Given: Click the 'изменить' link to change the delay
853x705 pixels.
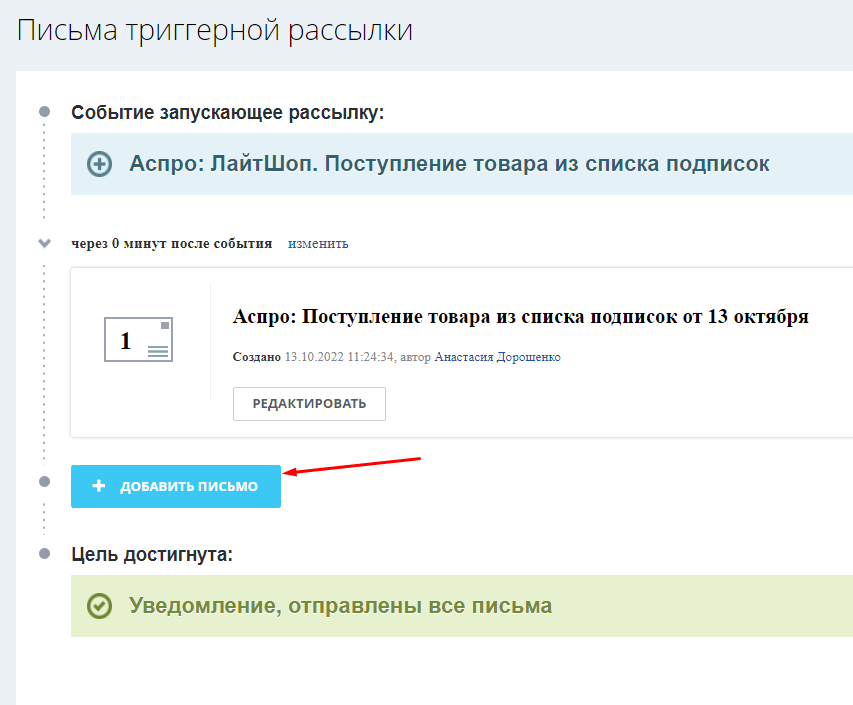Looking at the screenshot, I should click(318, 243).
